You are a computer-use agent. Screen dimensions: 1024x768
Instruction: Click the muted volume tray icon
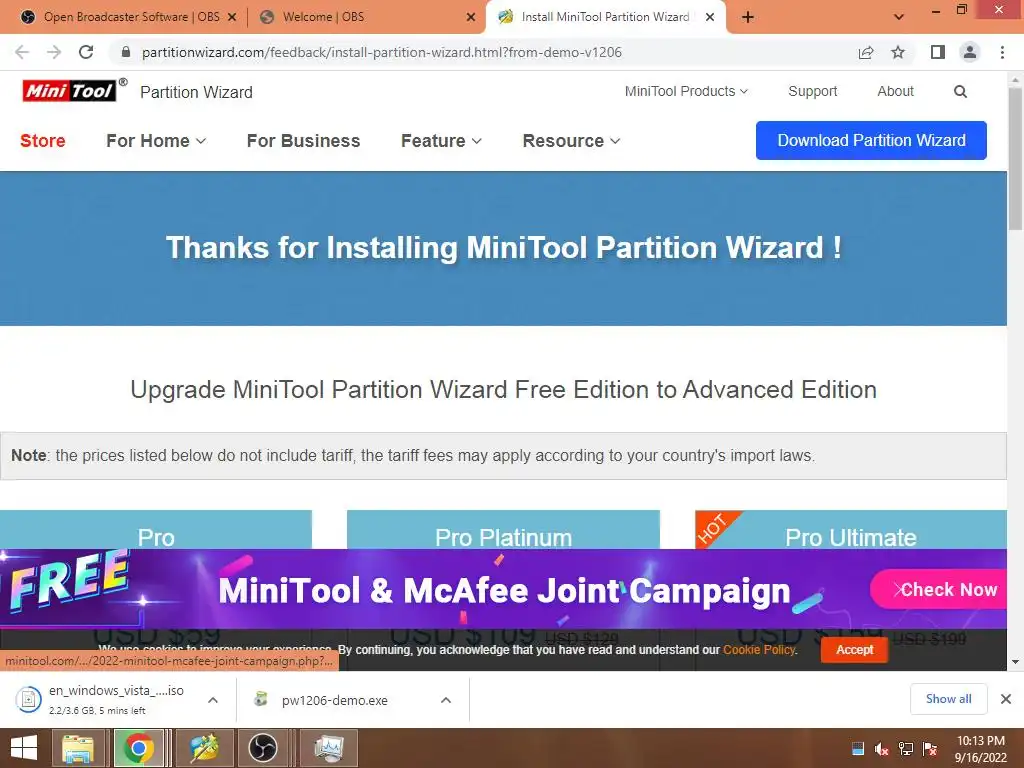[882, 749]
